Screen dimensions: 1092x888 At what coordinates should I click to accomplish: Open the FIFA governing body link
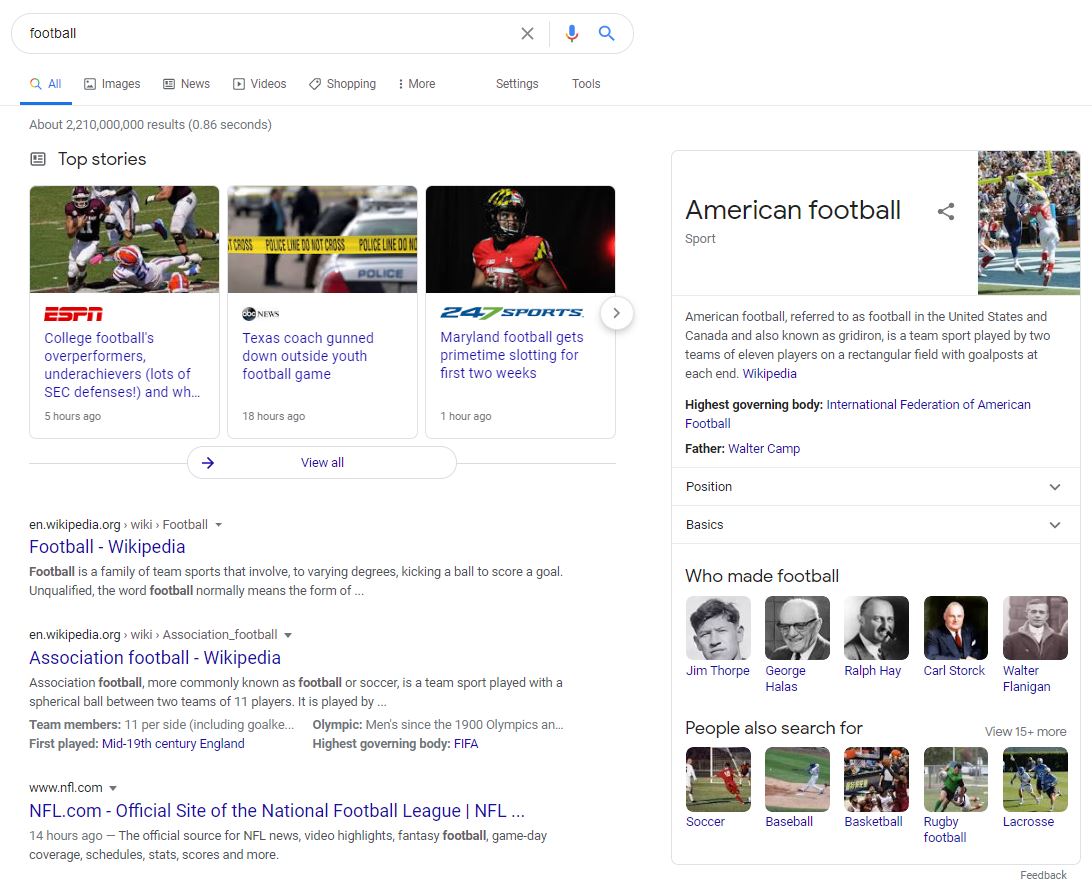(466, 744)
